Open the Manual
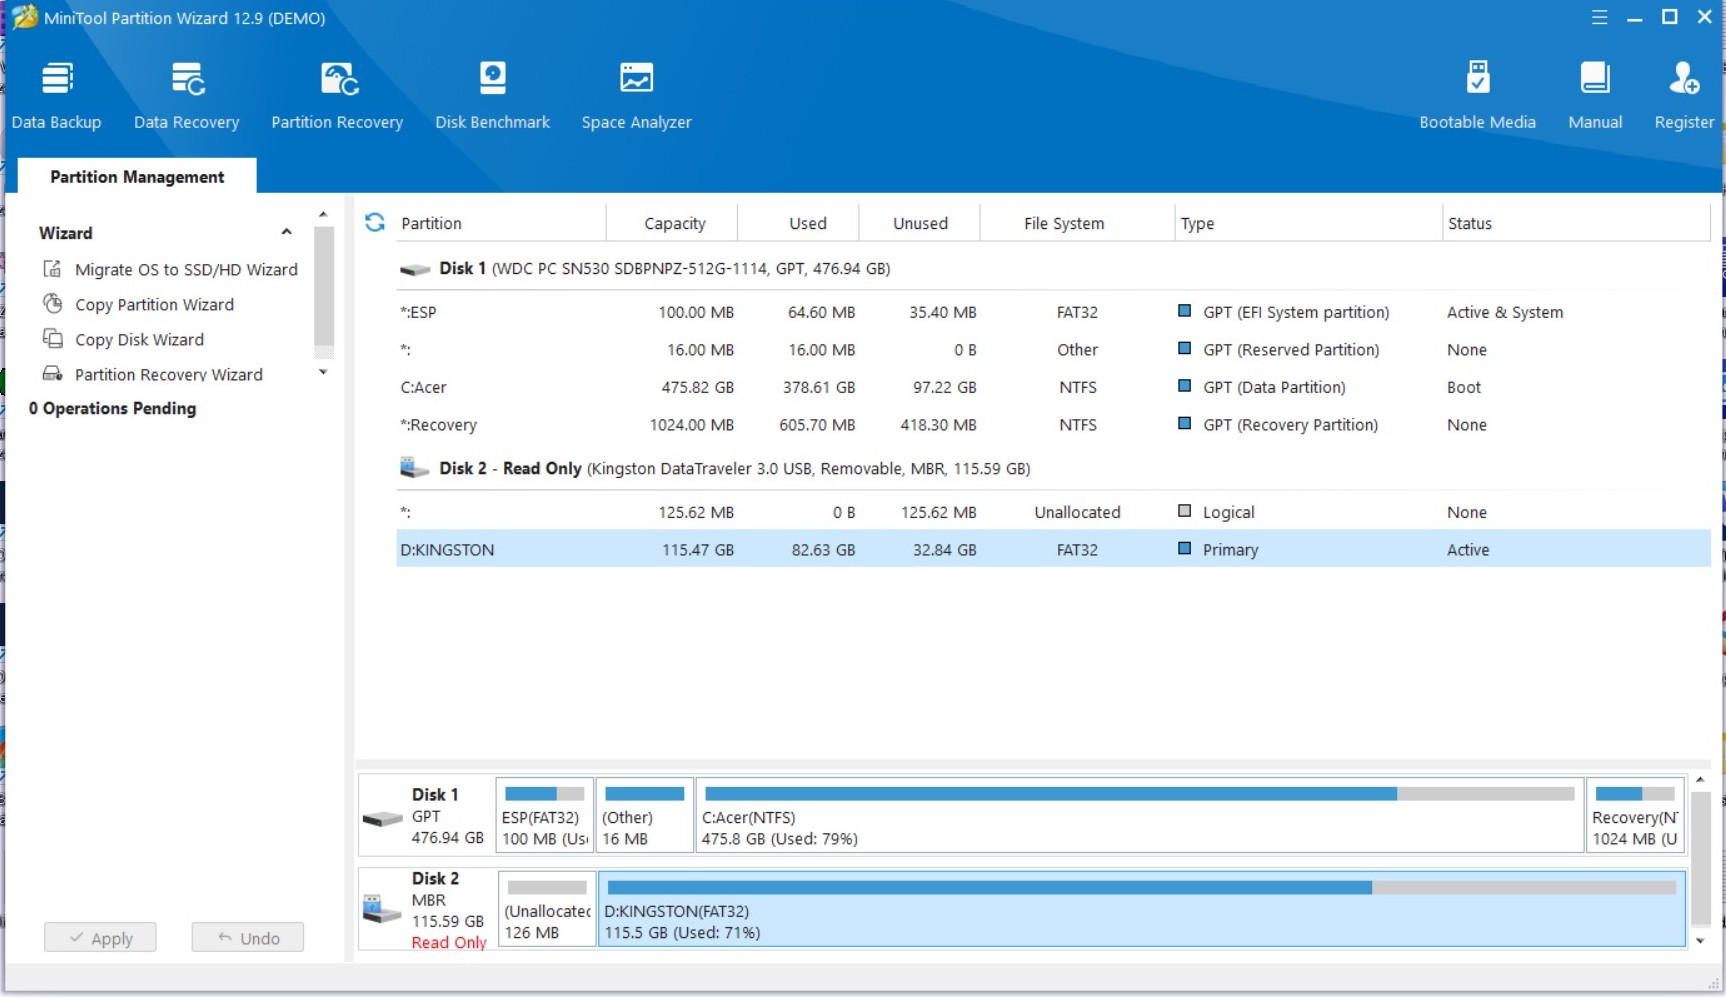The width and height of the screenshot is (1726, 1000). point(1595,95)
